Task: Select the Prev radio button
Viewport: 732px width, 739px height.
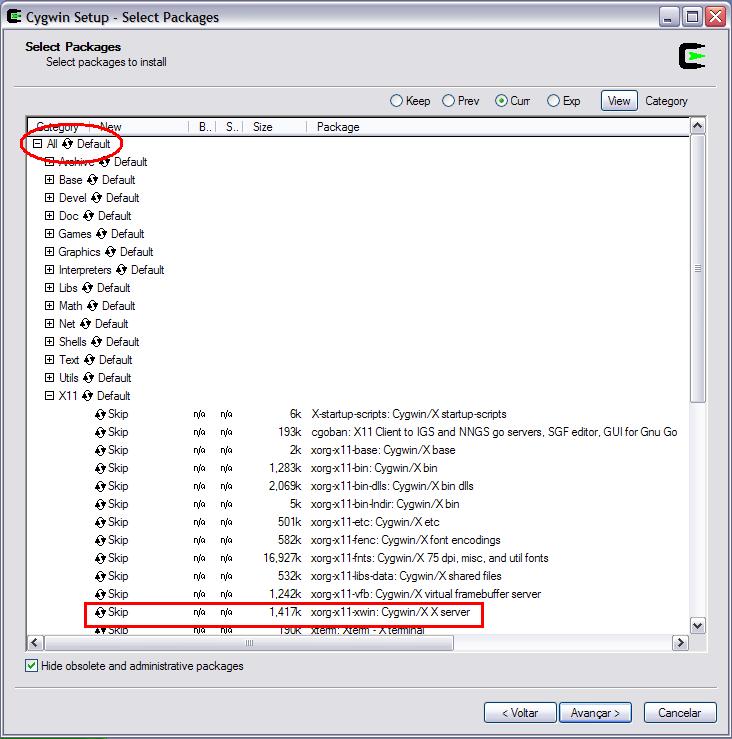Action: [x=448, y=101]
